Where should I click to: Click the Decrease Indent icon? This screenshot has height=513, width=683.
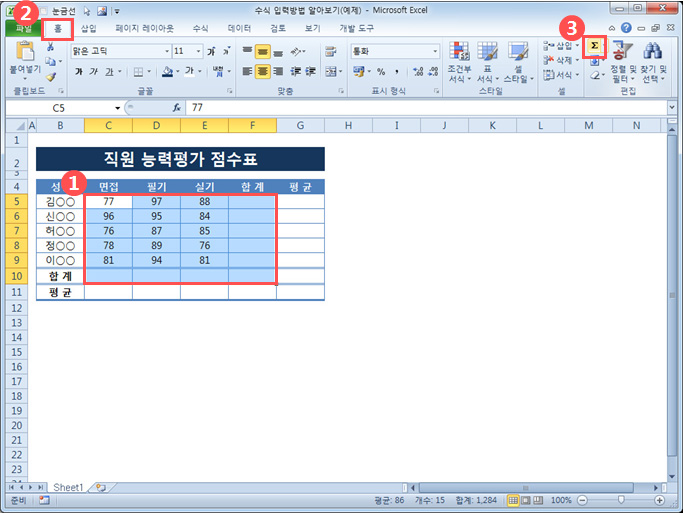coord(295,71)
